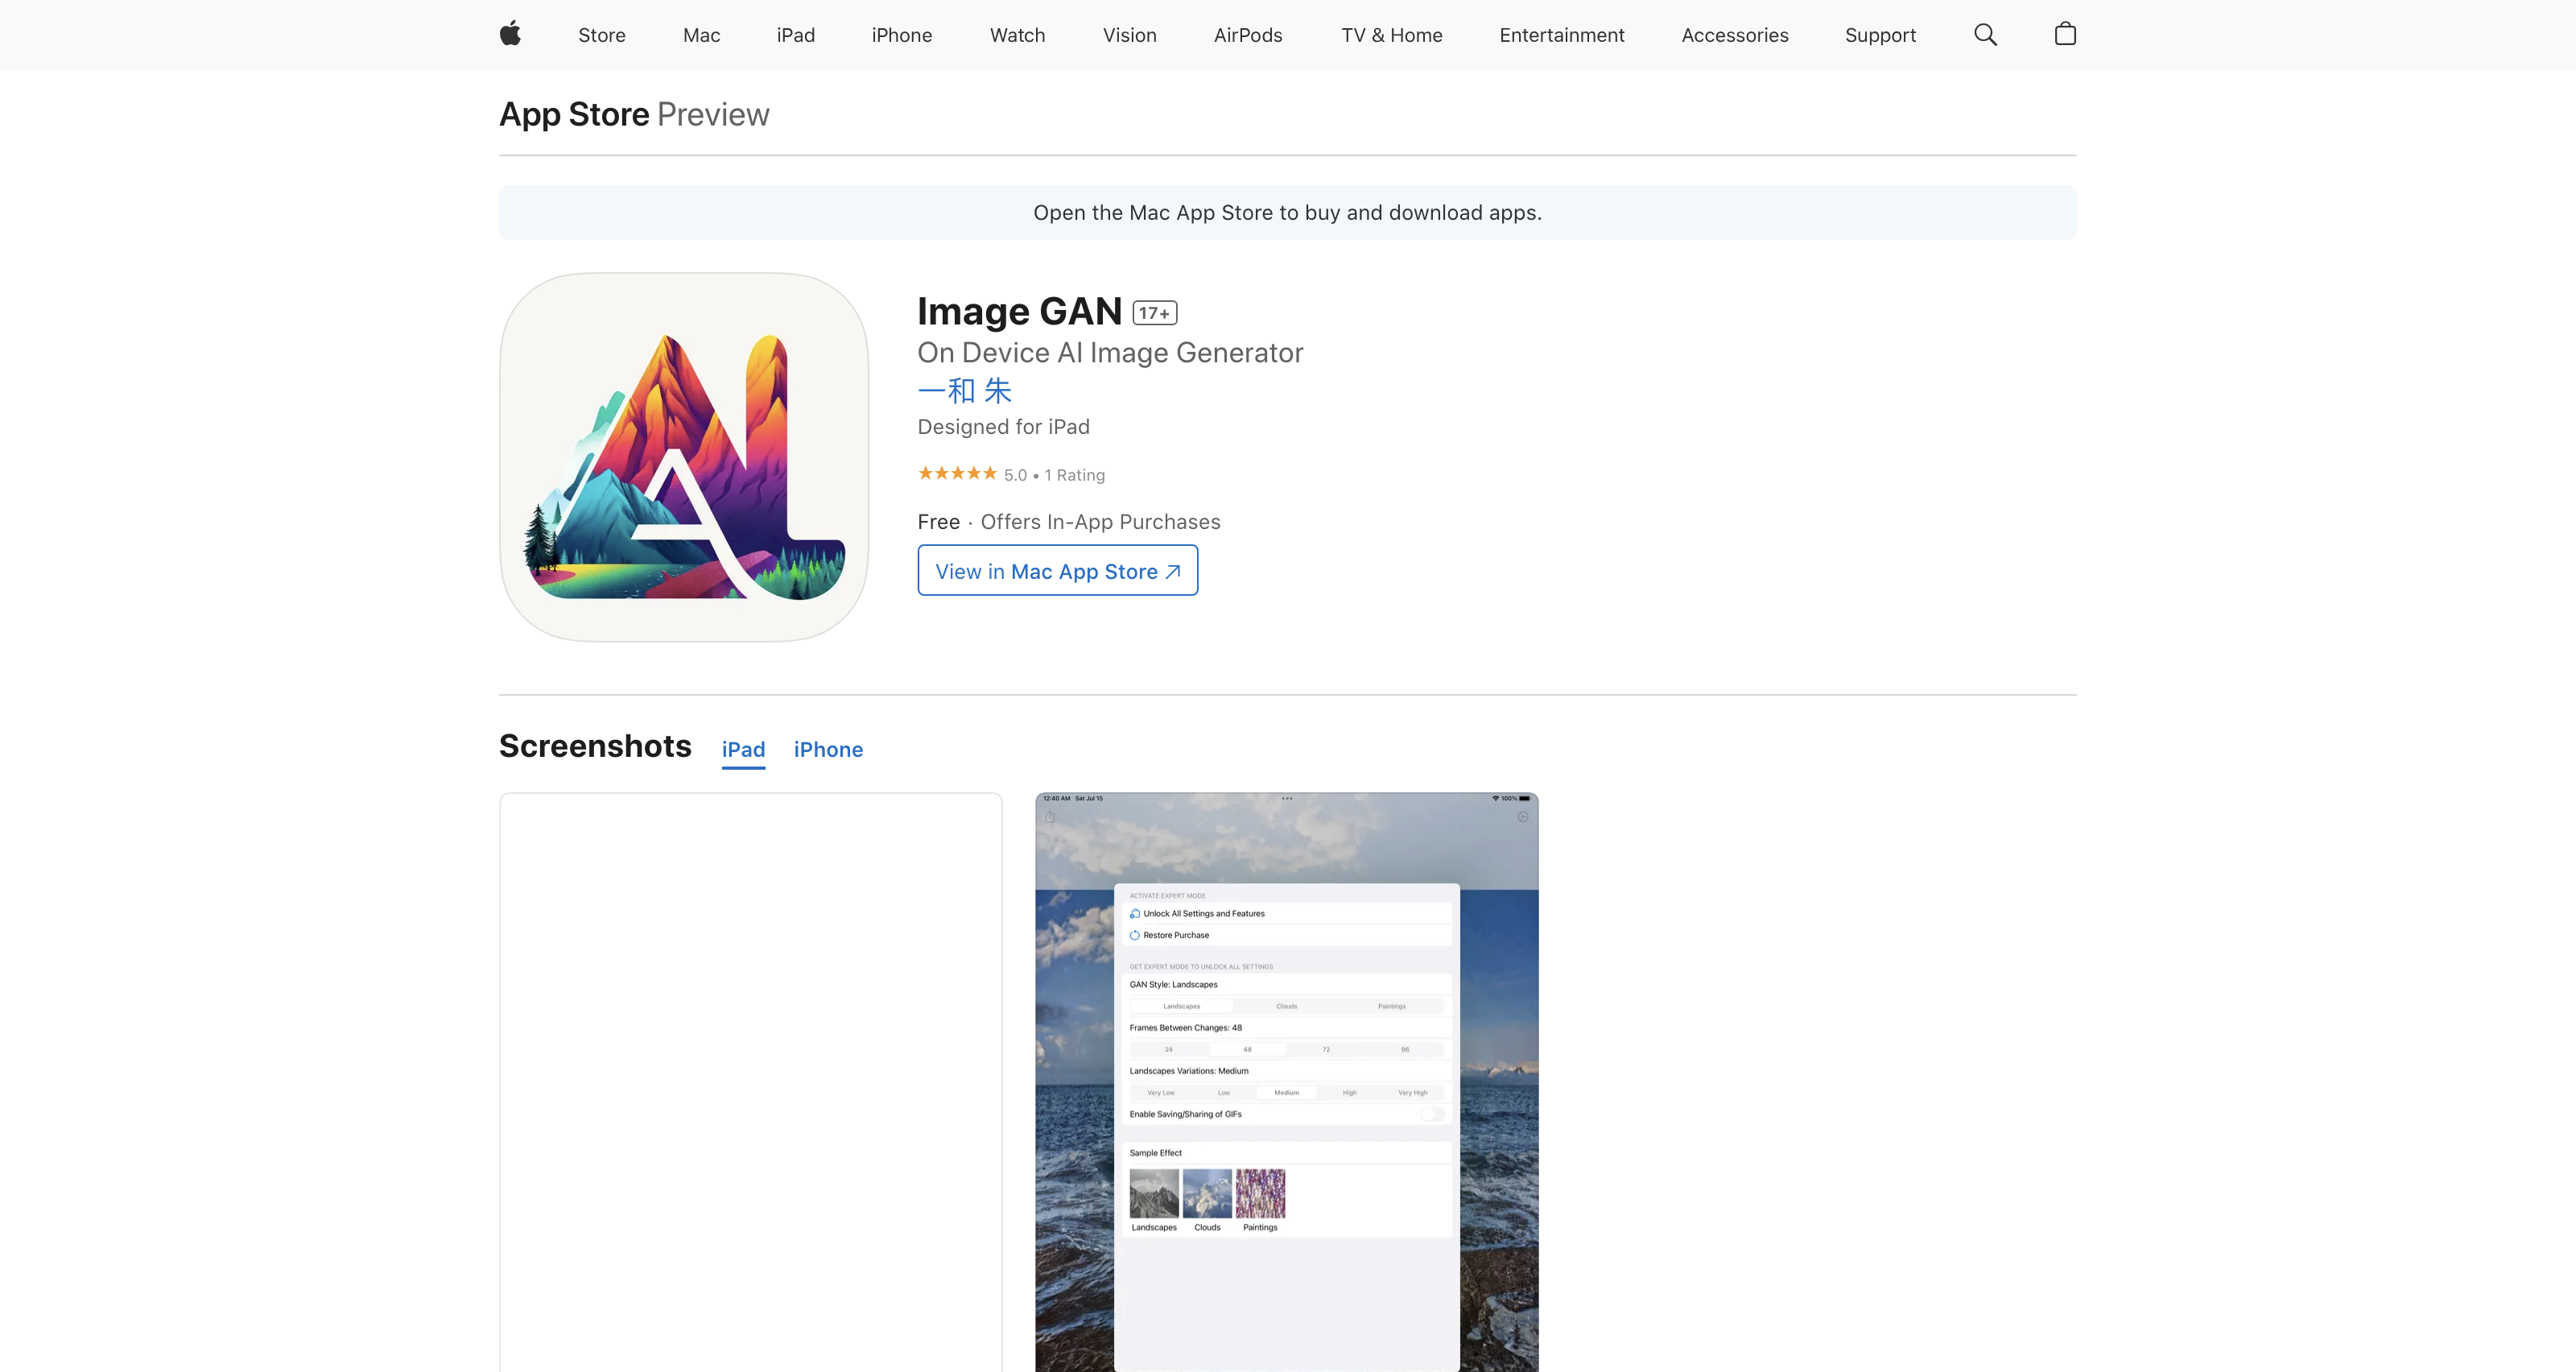Click View in Mac App Store button
The width and height of the screenshot is (2576, 1372).
pyautogui.click(x=1058, y=570)
